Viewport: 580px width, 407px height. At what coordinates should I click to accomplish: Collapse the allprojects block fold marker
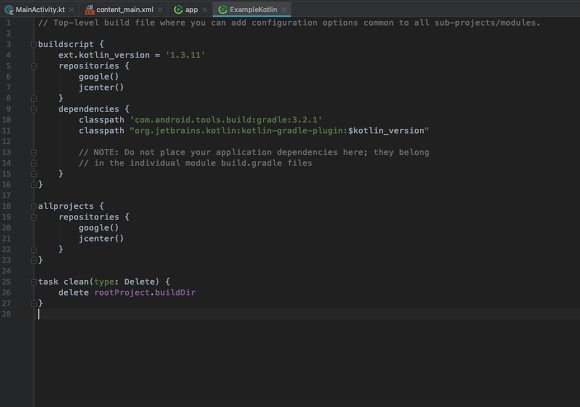point(34,206)
